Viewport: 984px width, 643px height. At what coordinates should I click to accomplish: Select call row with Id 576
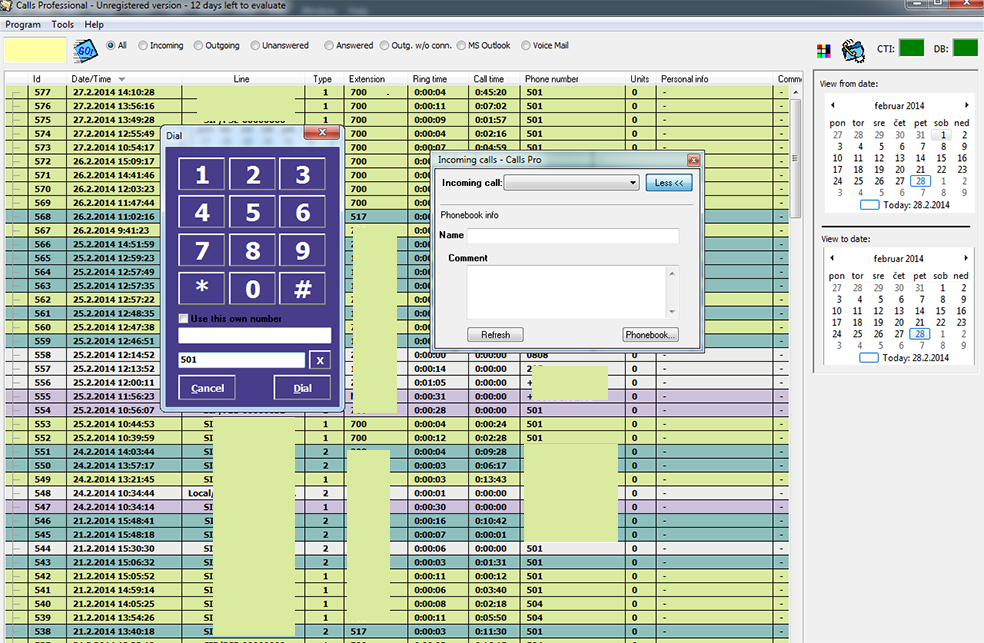click(397, 106)
